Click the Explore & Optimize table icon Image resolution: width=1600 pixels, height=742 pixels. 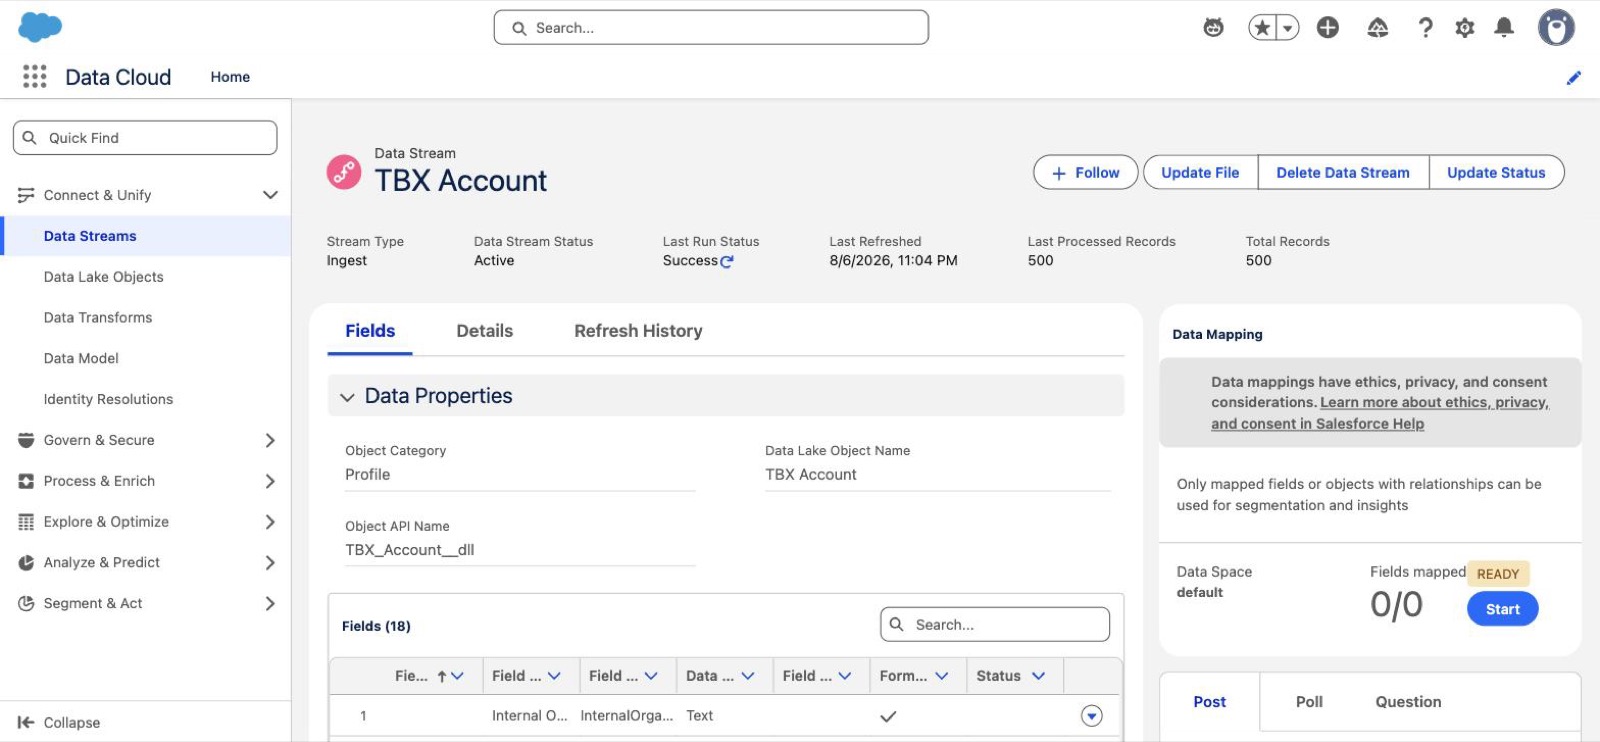coord(26,522)
